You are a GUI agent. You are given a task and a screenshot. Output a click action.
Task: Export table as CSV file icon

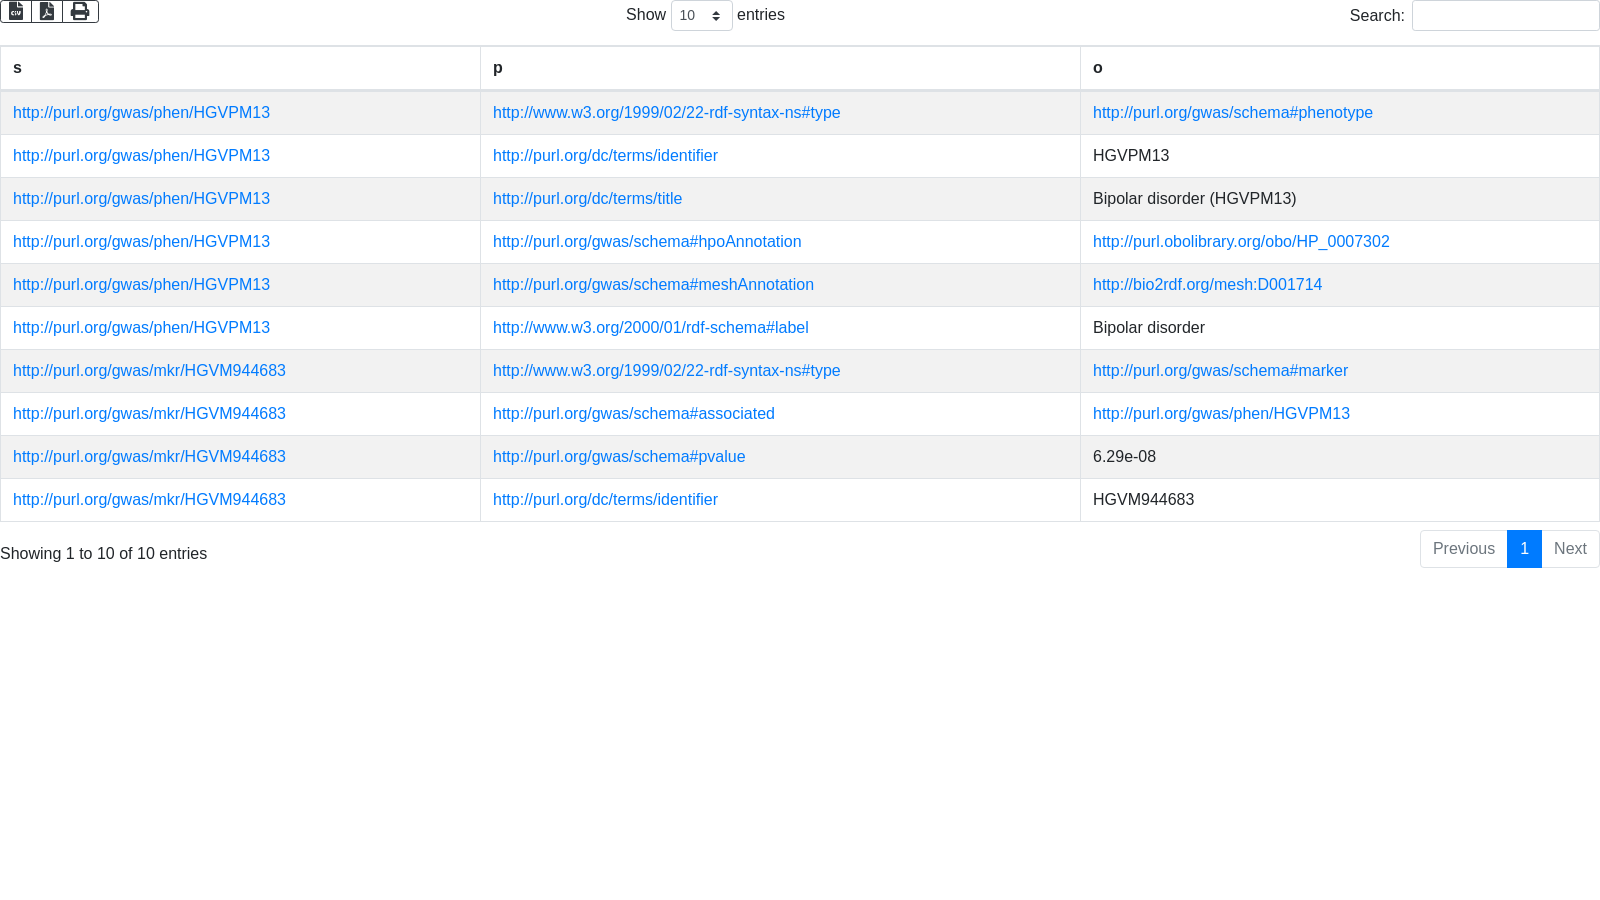click(x=16, y=11)
